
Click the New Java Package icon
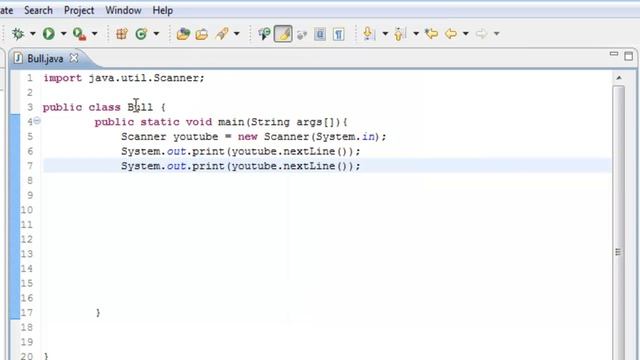tap(121, 33)
